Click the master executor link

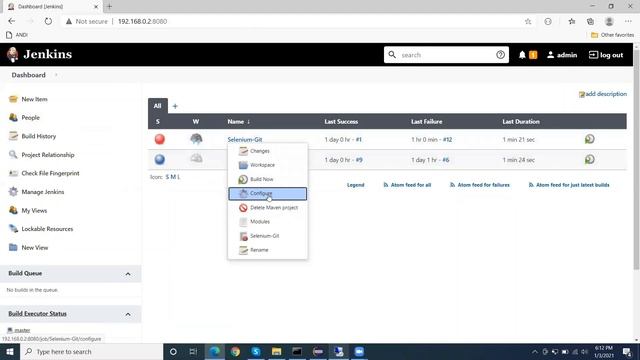click(22, 330)
